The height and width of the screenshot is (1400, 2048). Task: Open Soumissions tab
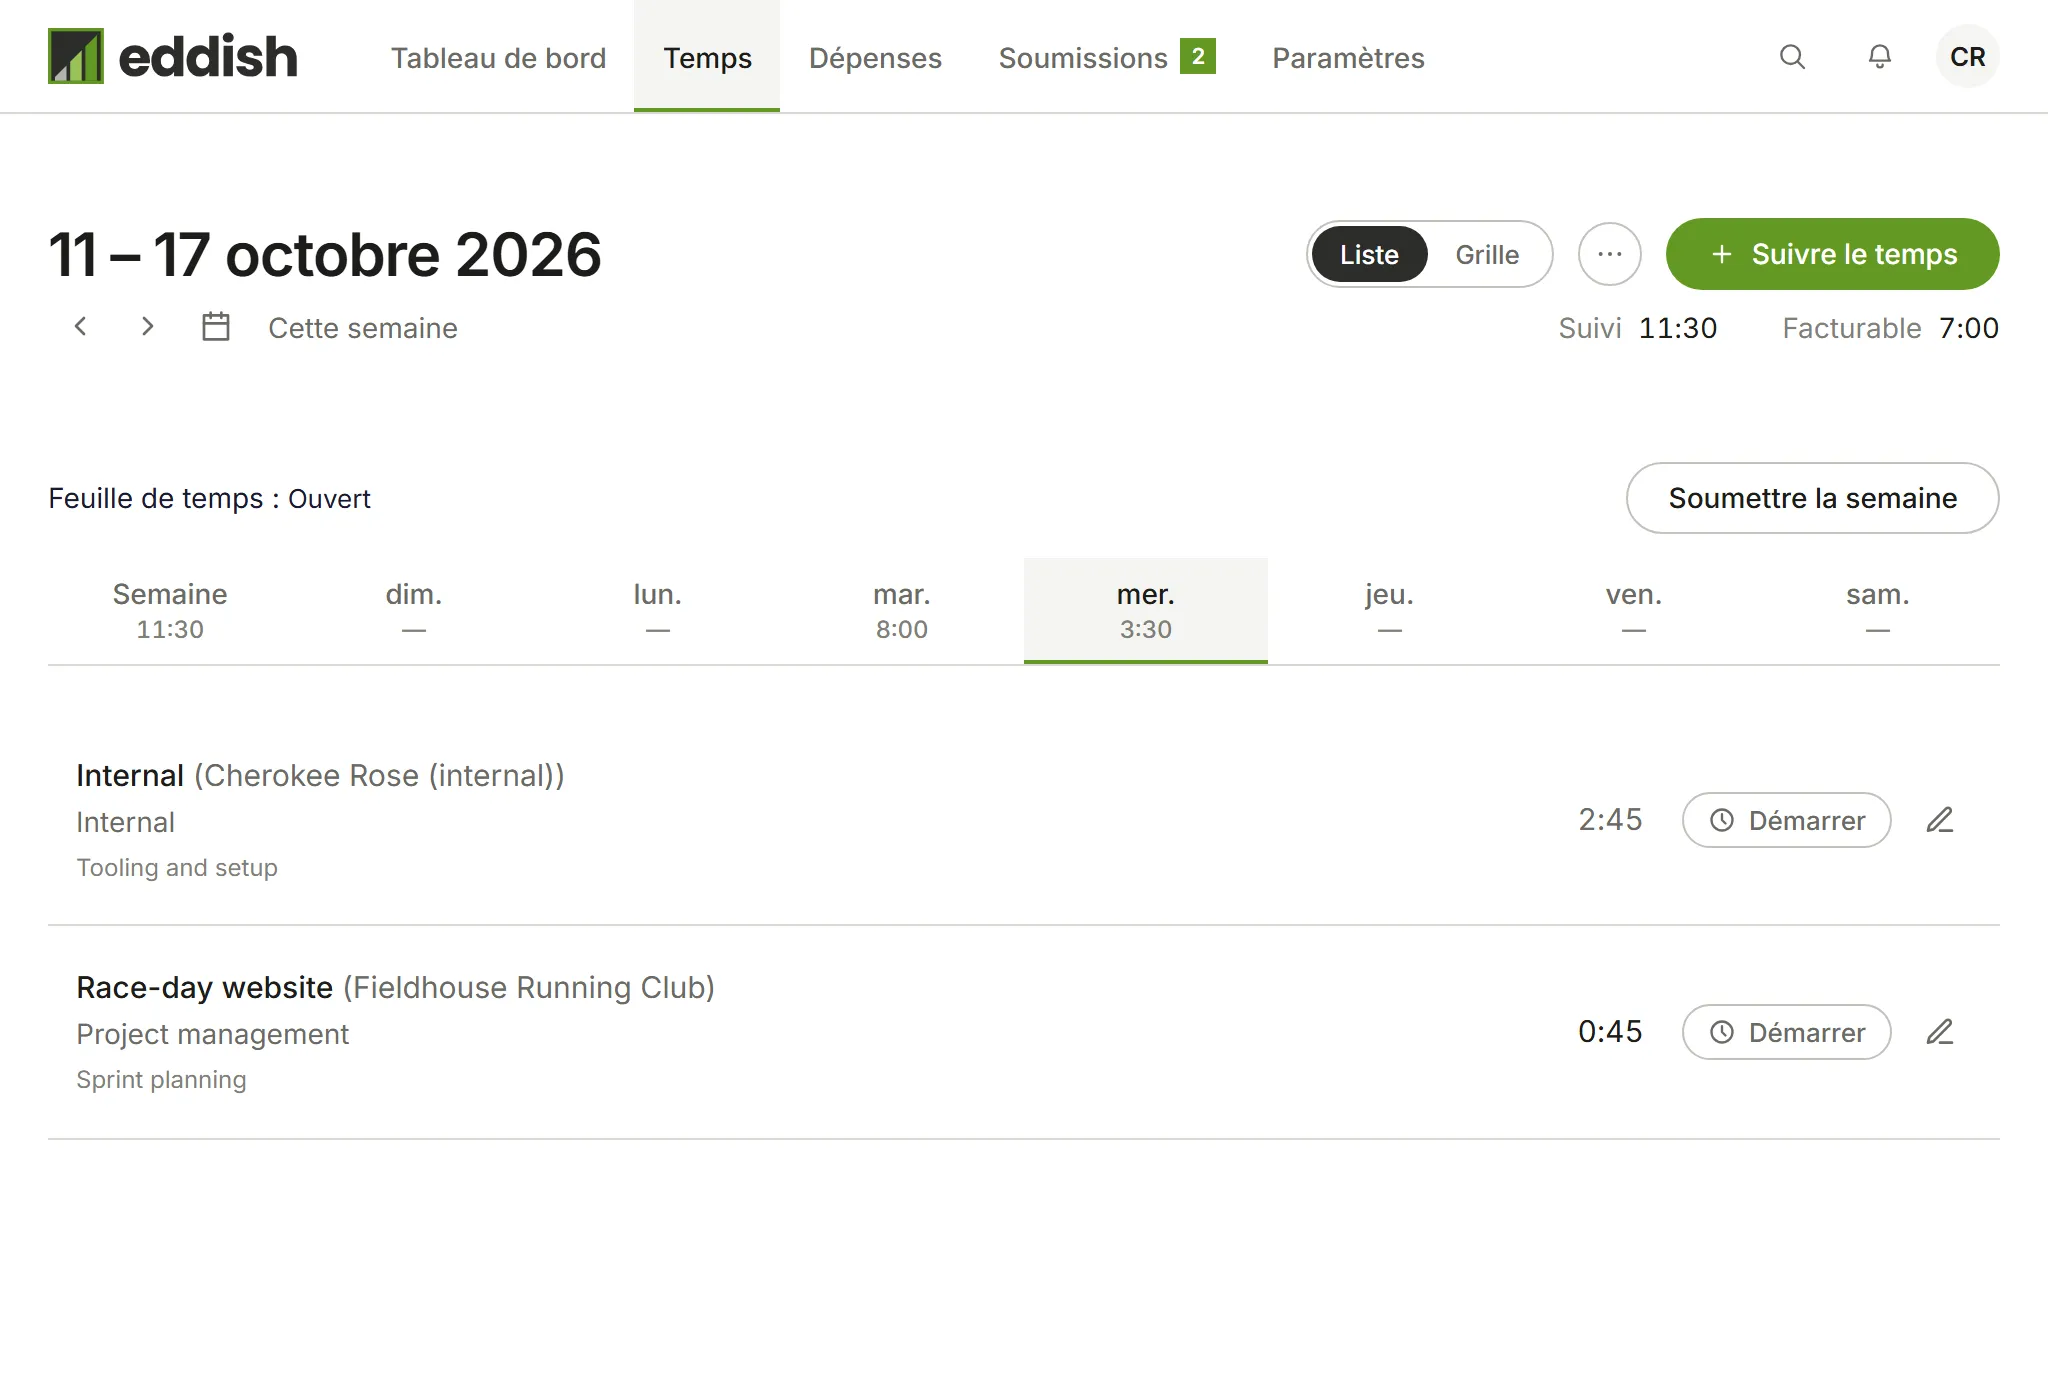pyautogui.click(x=1107, y=58)
